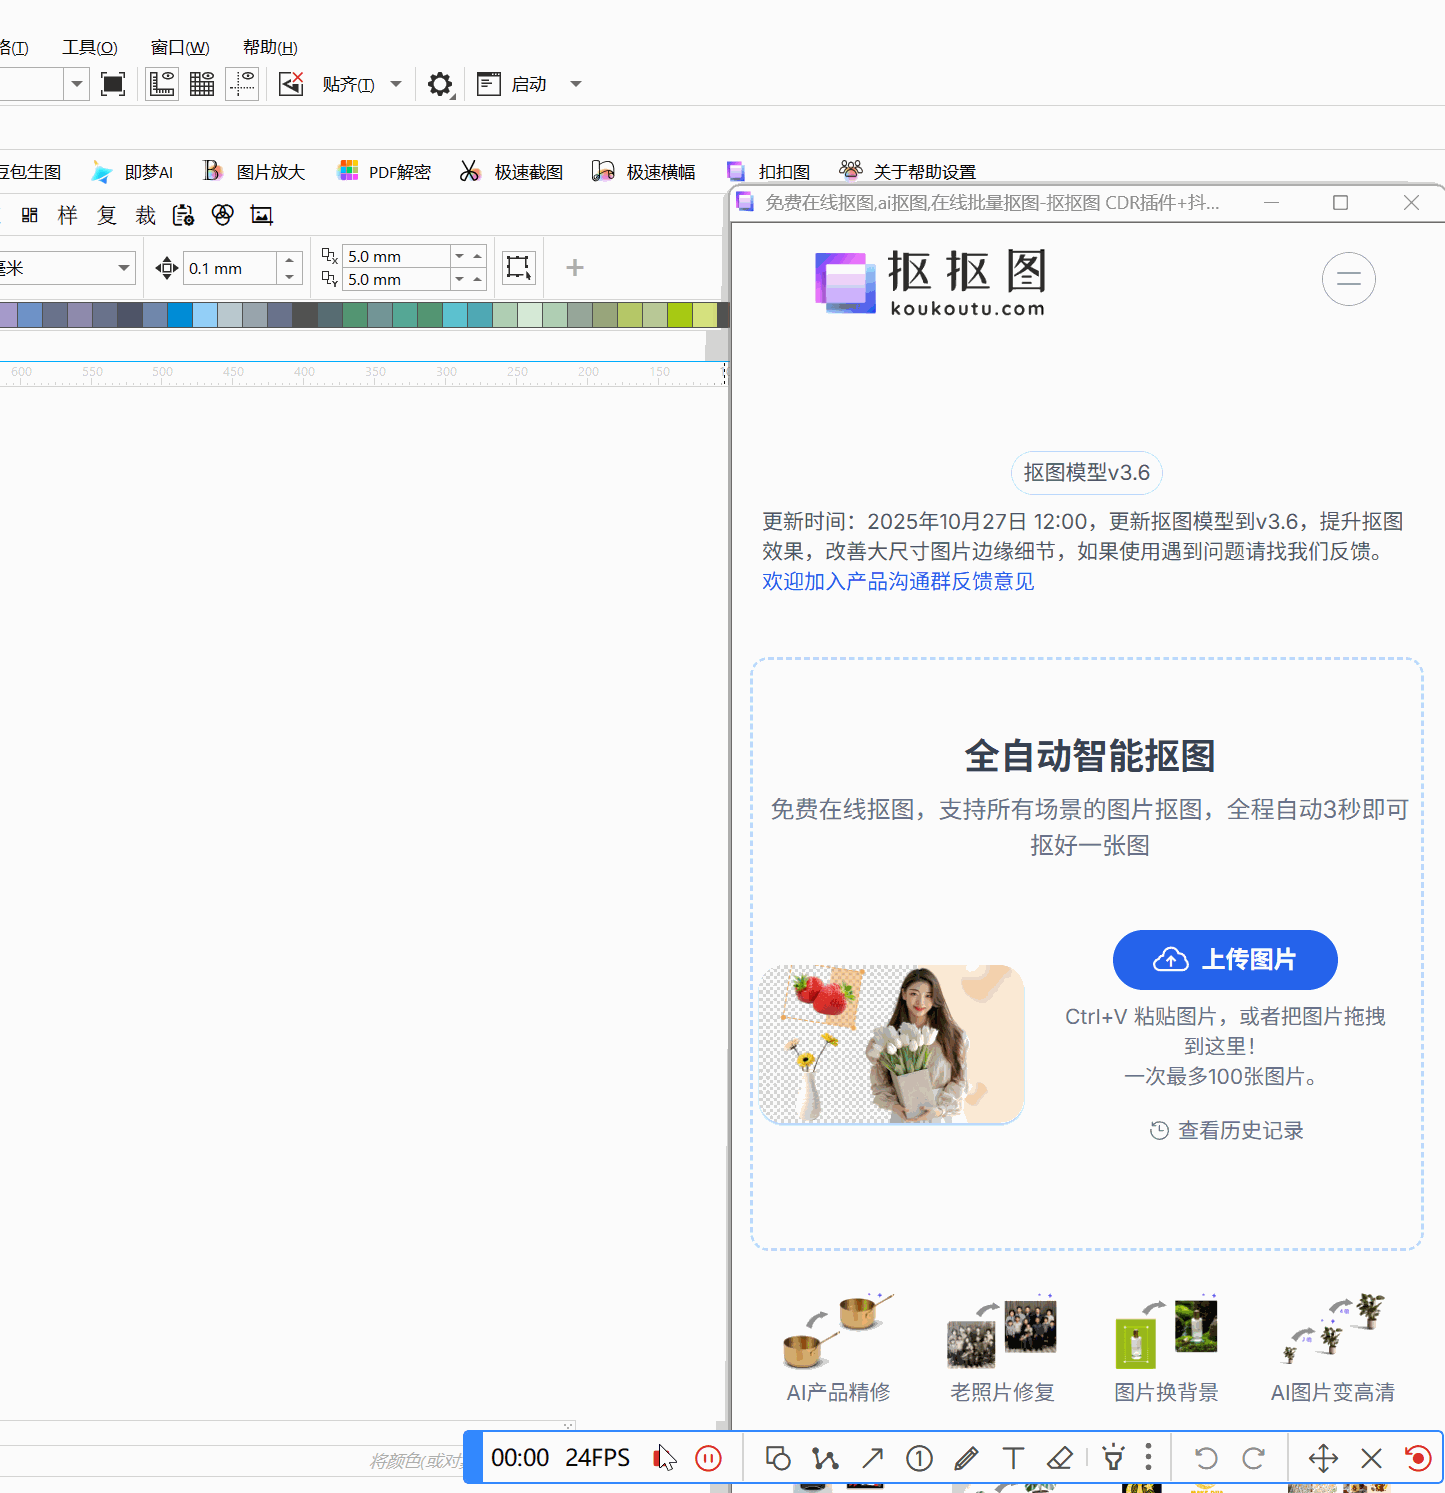The width and height of the screenshot is (1445, 1493).
Task: Pick the numbered step marker tool
Action: [x=919, y=1458]
